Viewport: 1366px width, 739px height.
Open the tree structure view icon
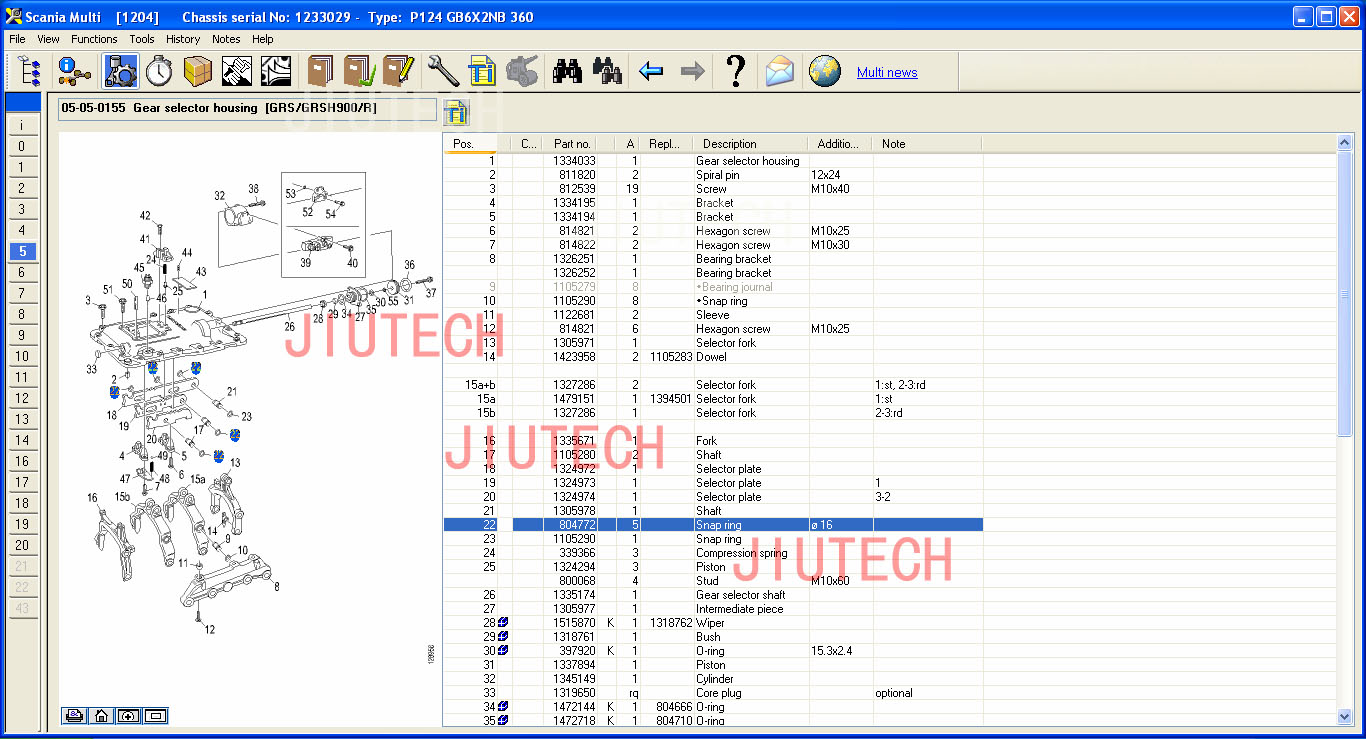29,71
